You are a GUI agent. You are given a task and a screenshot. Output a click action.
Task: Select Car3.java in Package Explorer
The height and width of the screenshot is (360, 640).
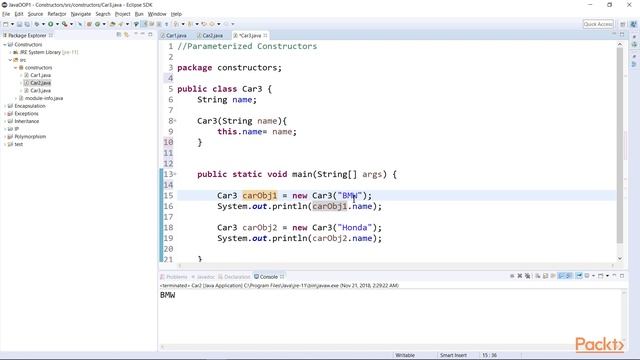[40, 91]
